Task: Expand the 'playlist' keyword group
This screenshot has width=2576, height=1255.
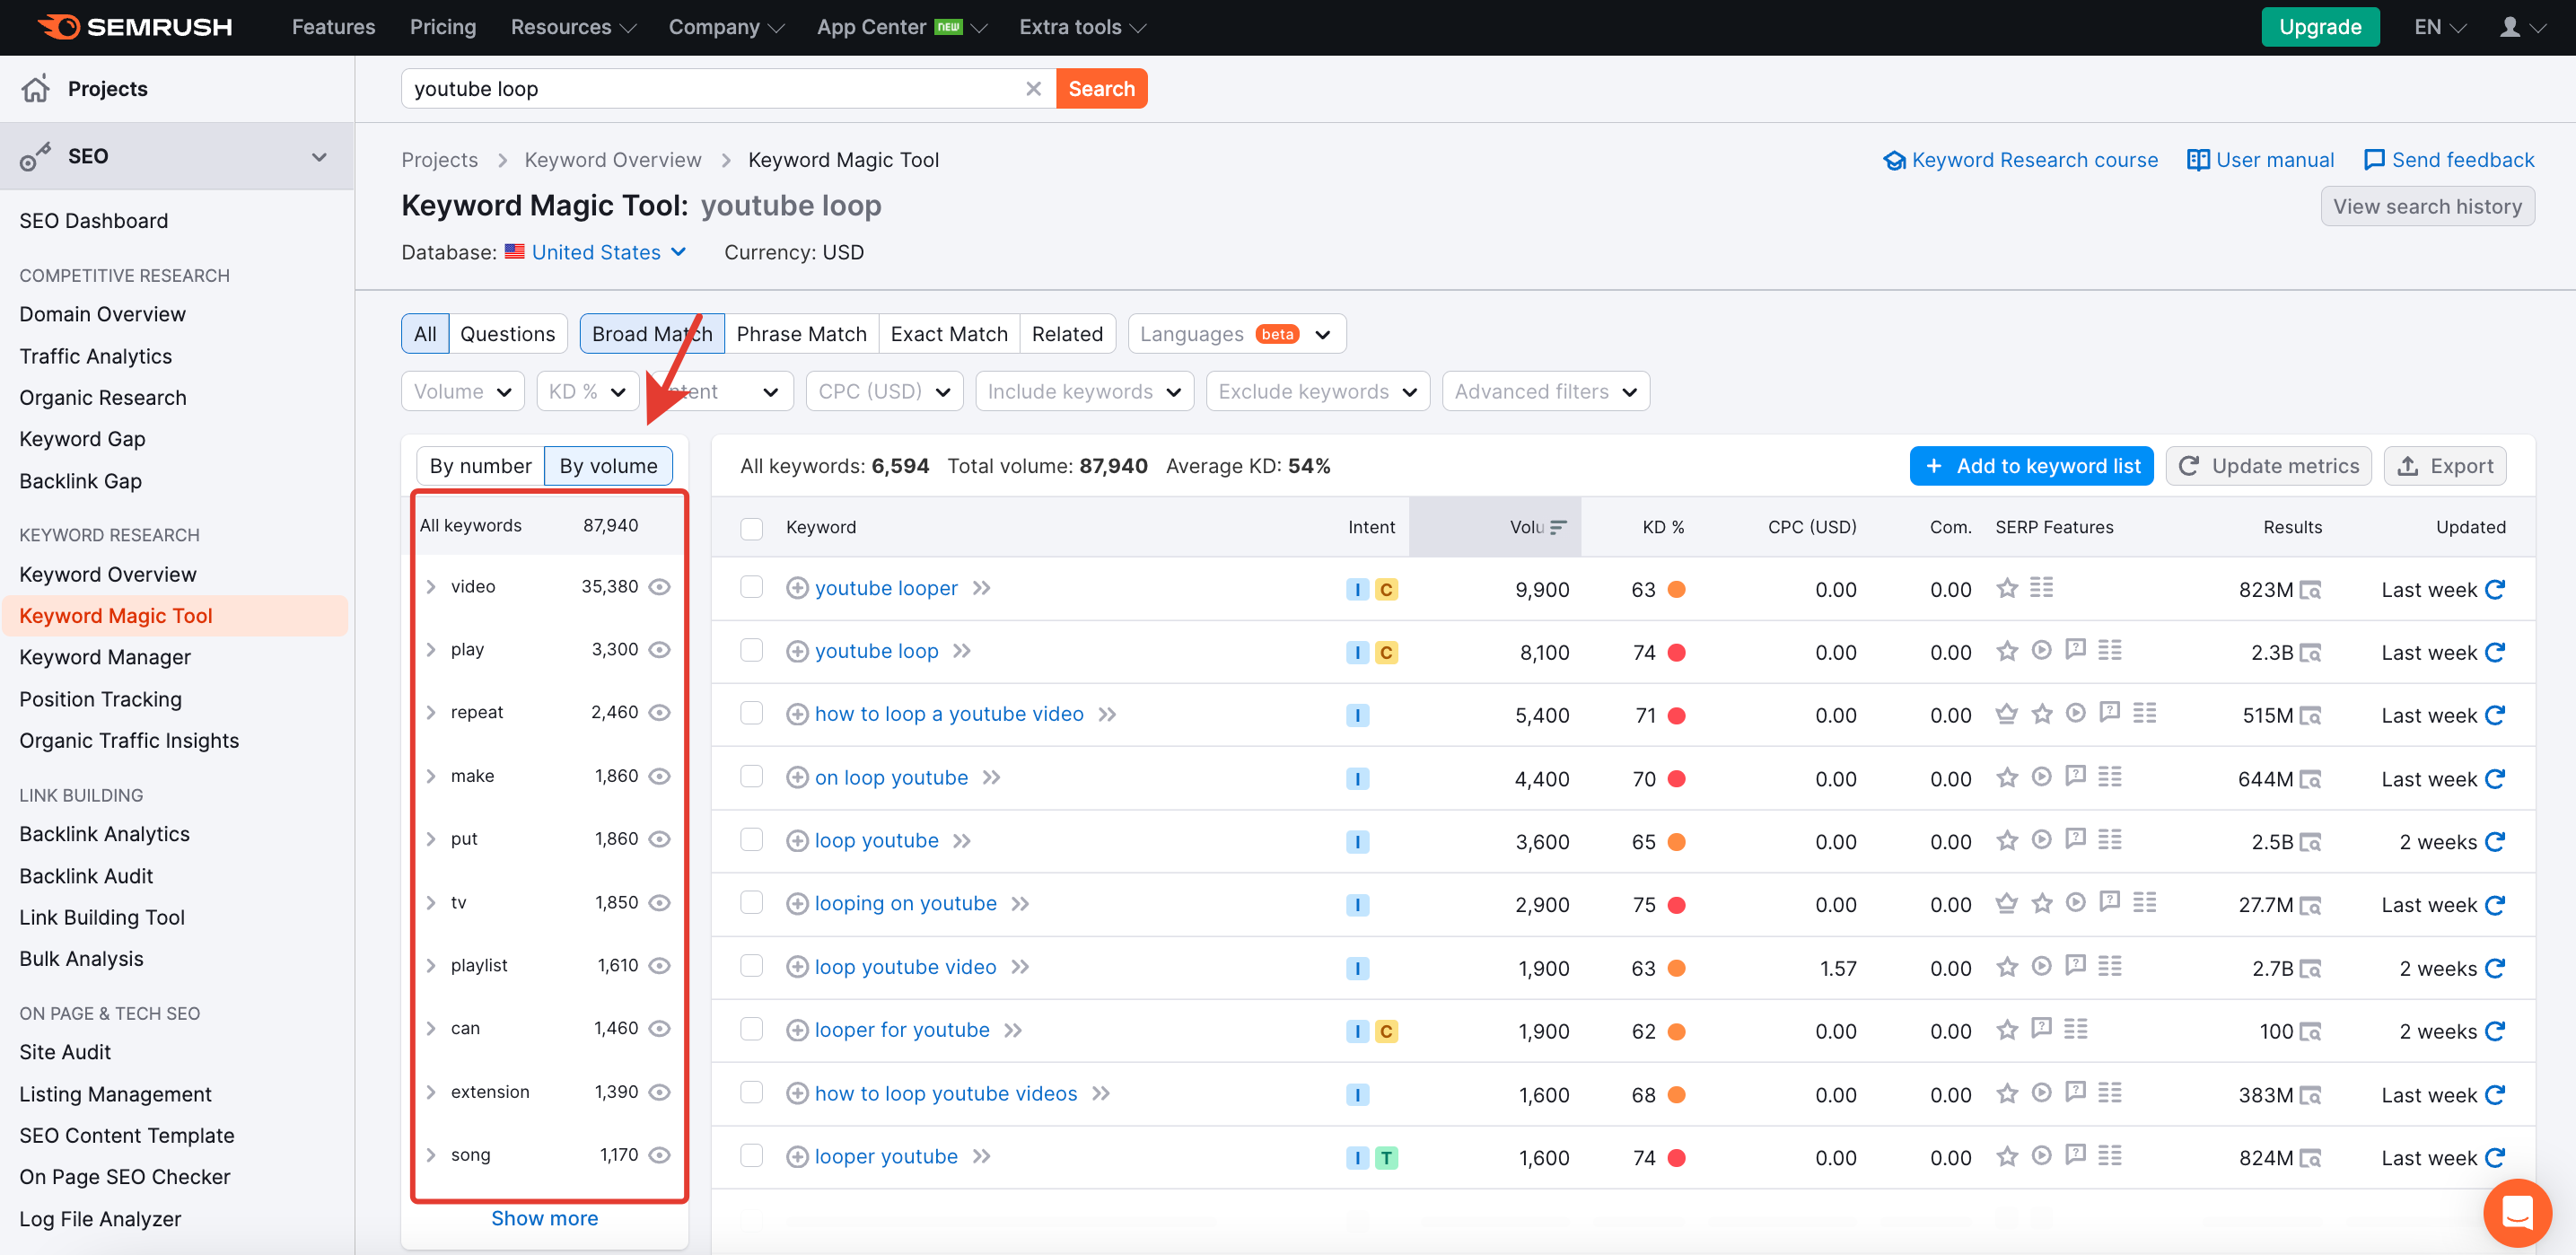Action: coord(431,966)
